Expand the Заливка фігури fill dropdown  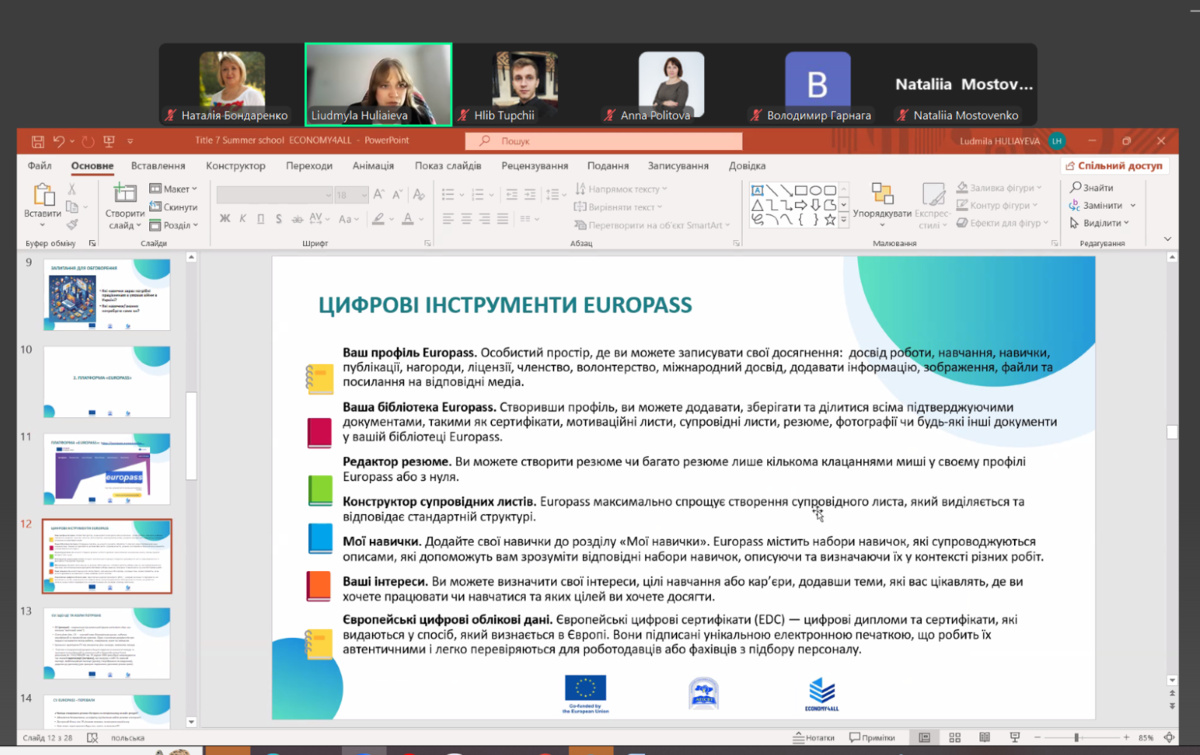[x=998, y=187]
